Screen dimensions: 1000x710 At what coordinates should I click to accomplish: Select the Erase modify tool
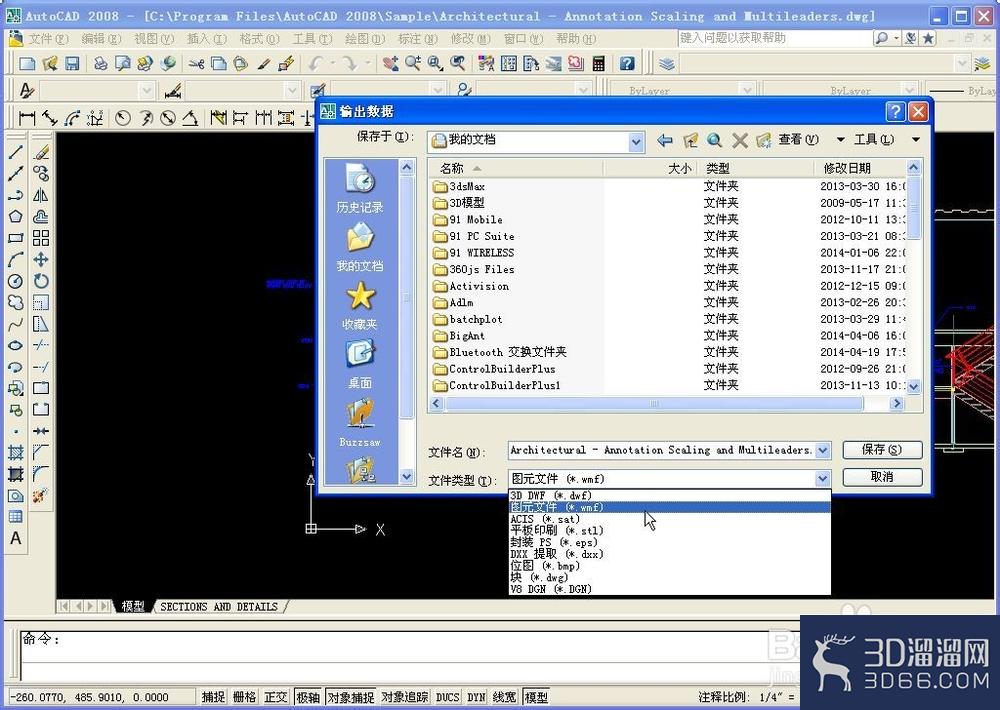pyautogui.click(x=41, y=152)
